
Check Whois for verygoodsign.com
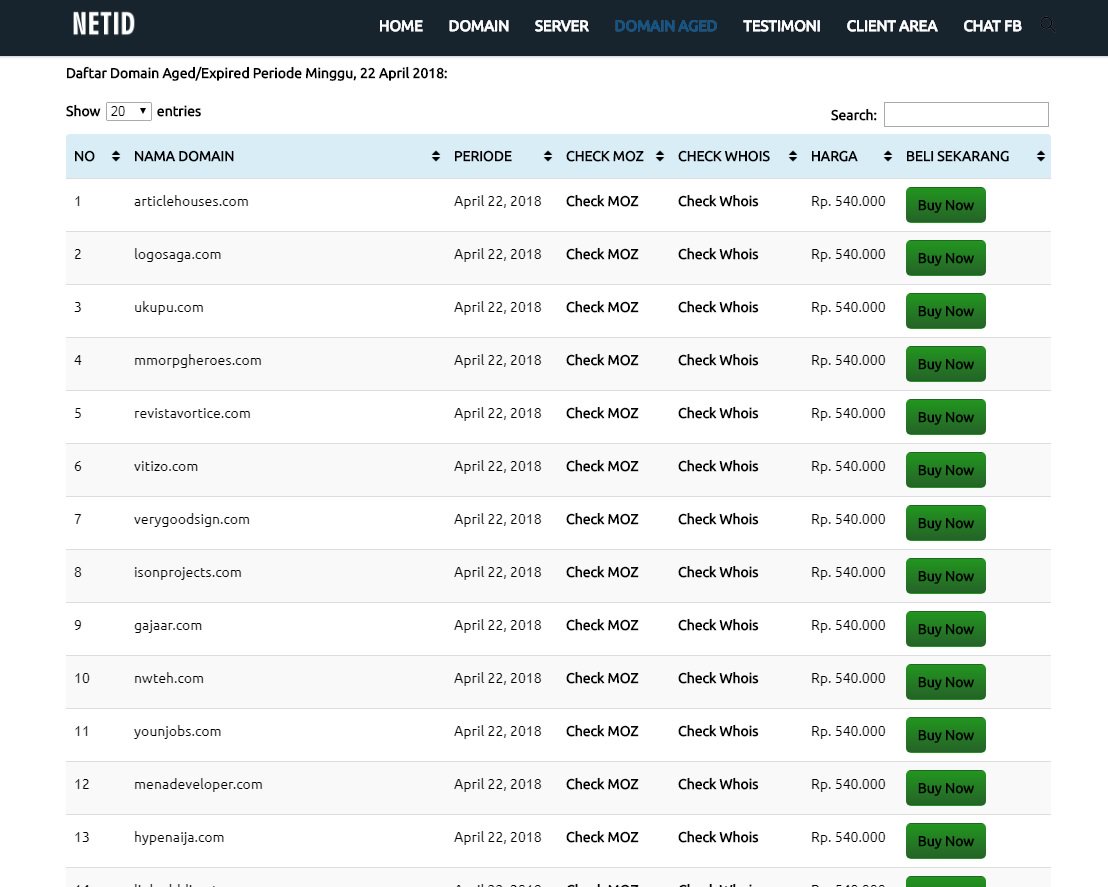pos(718,519)
